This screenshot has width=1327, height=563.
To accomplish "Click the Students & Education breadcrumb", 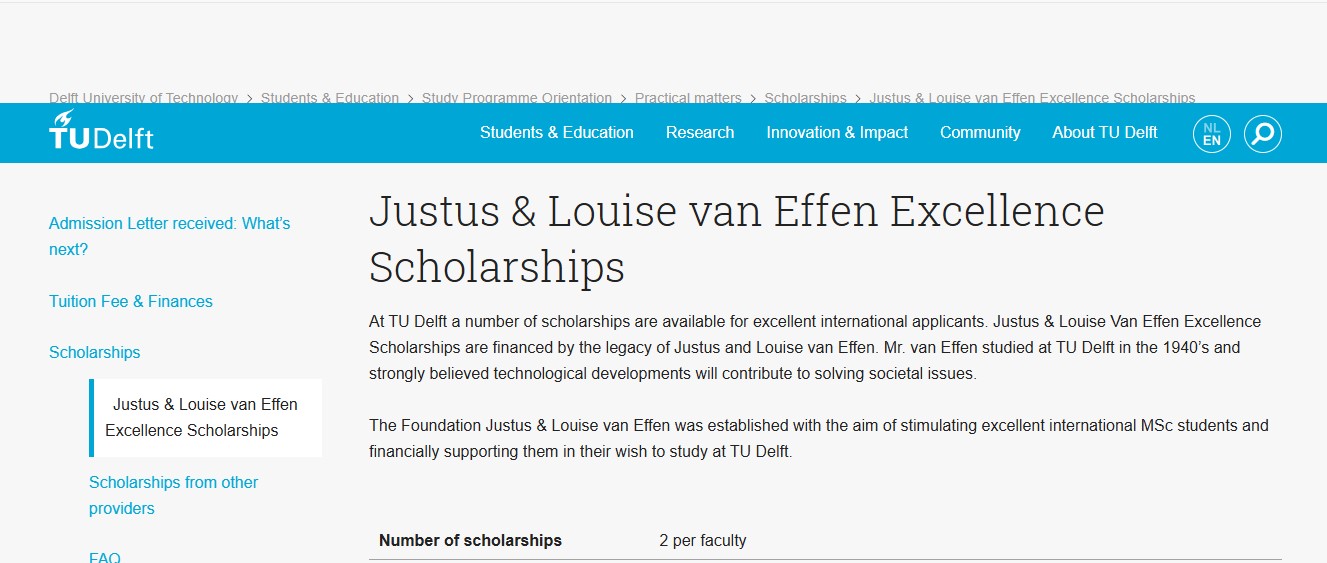I will click(x=329, y=98).
